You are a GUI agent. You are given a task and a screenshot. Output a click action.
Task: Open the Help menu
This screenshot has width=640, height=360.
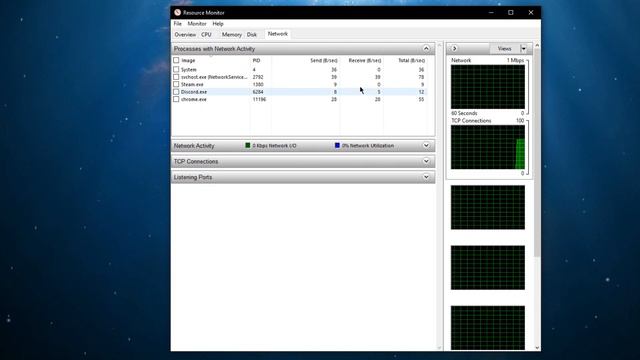tap(218, 24)
